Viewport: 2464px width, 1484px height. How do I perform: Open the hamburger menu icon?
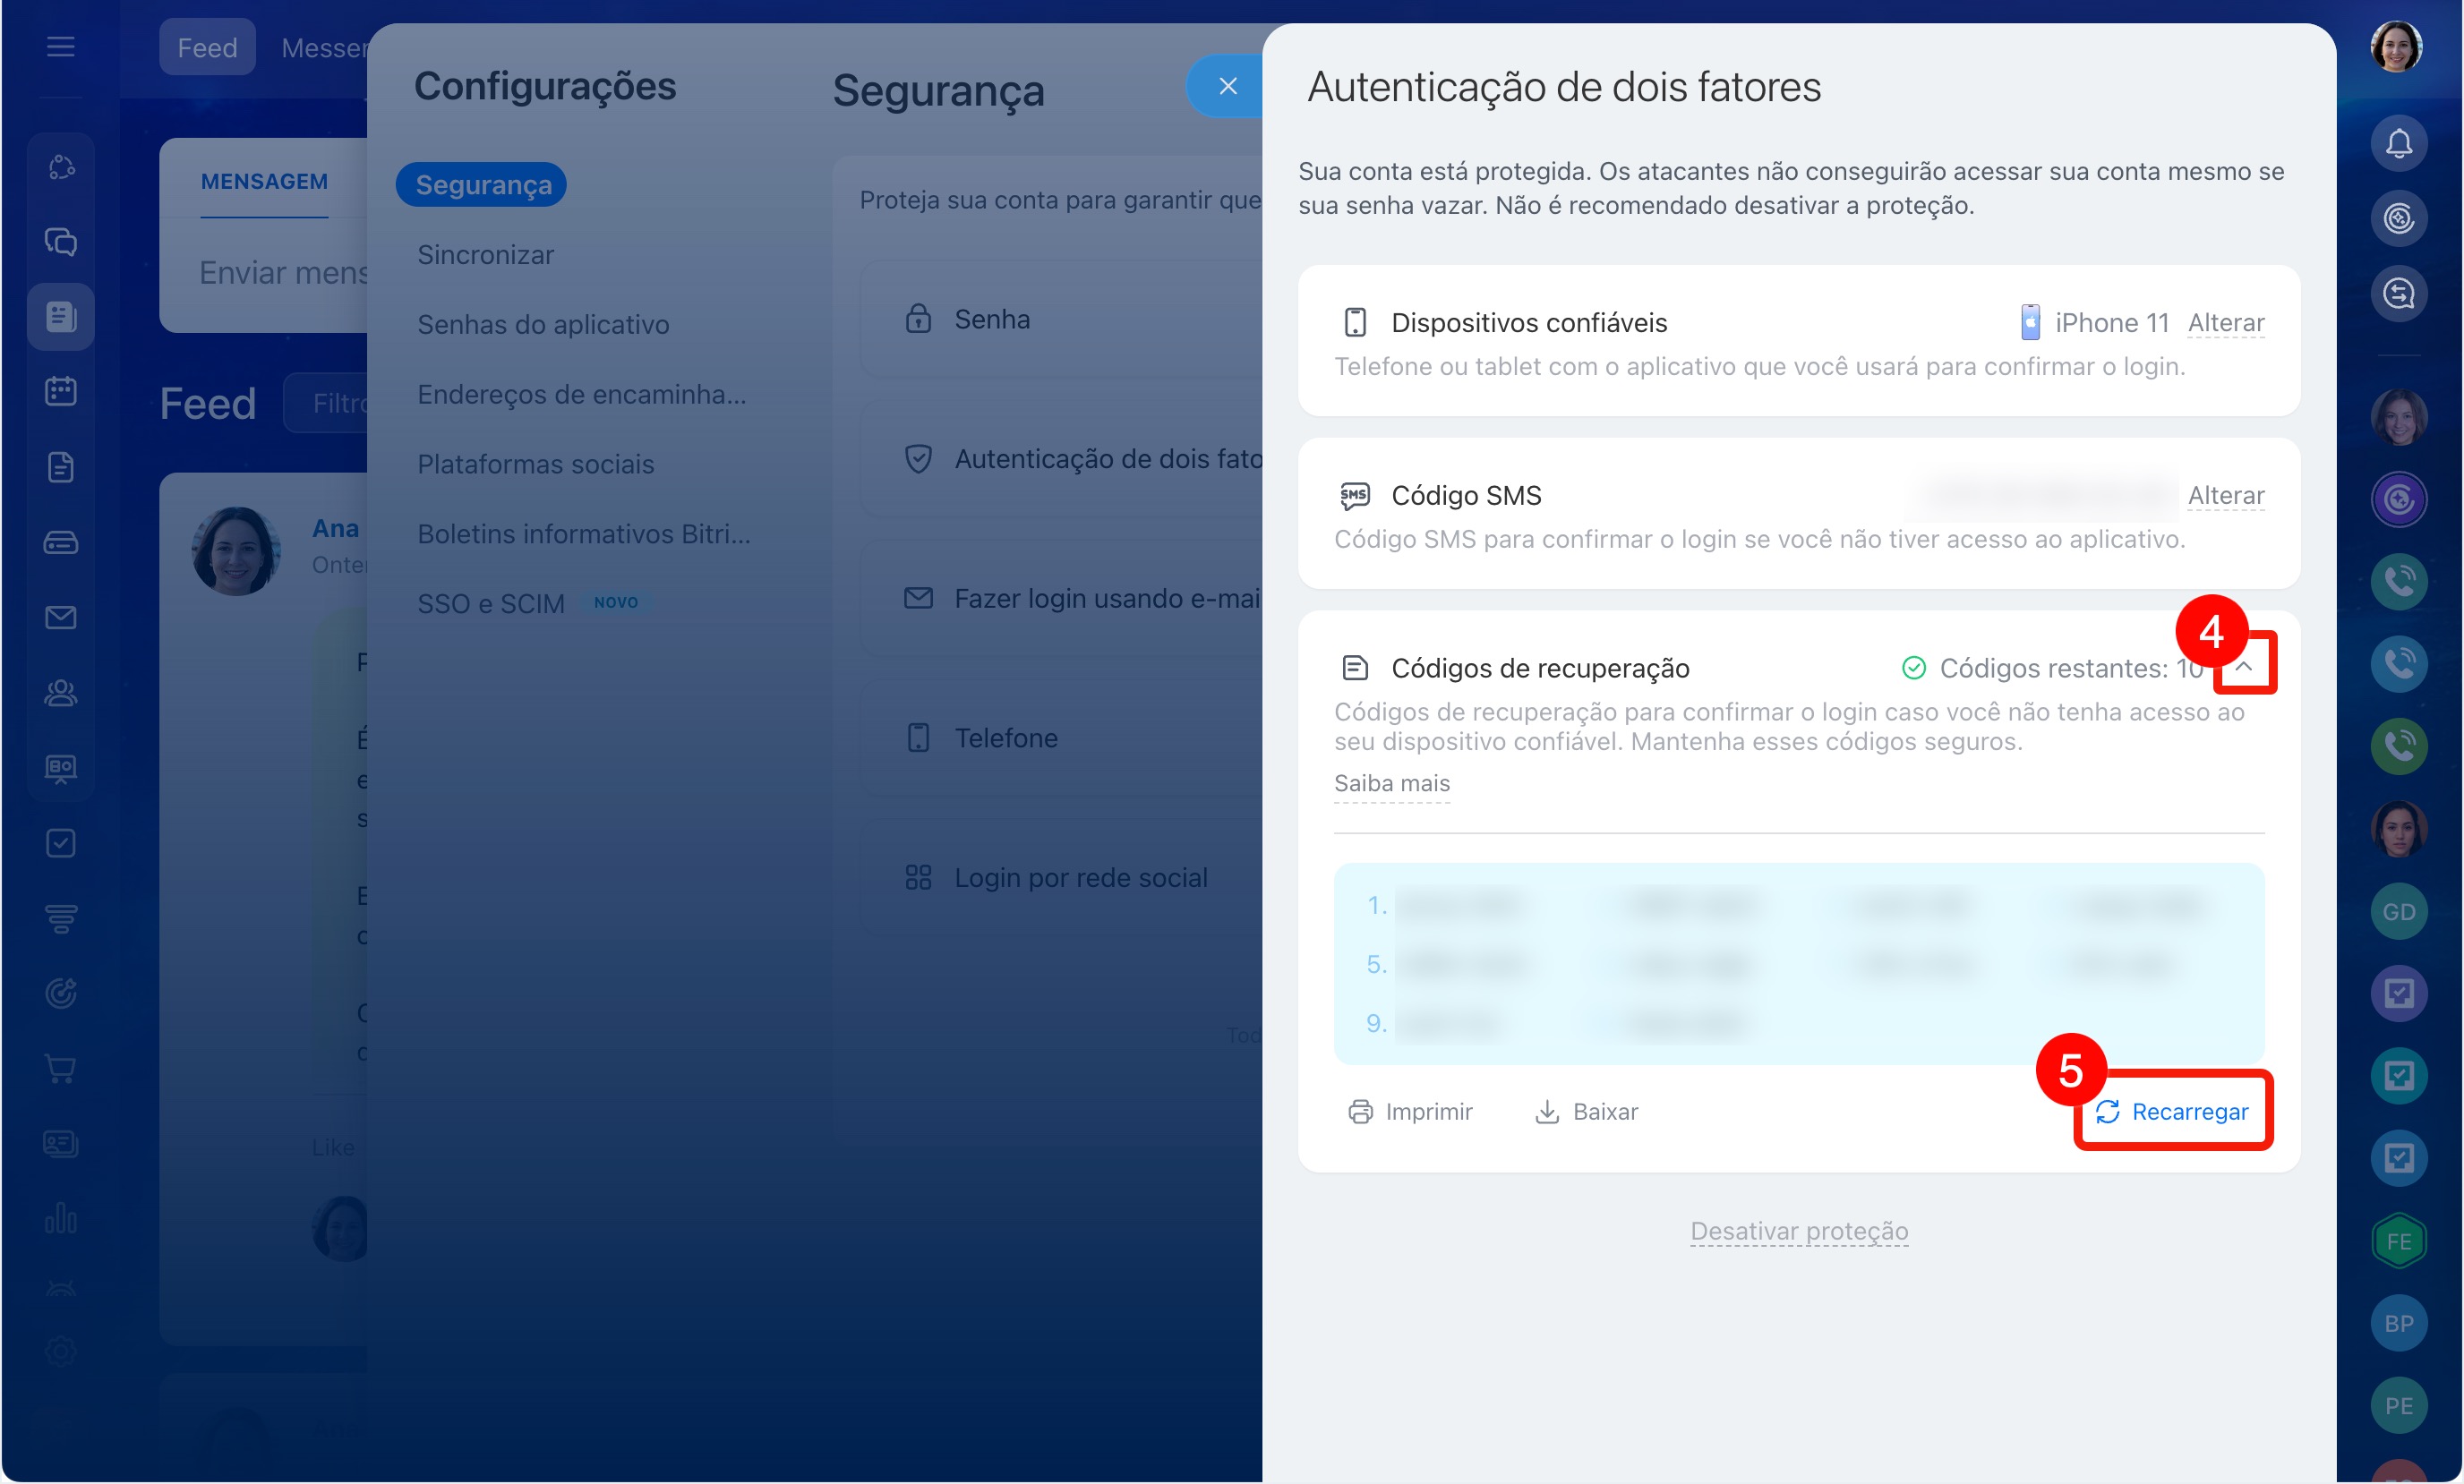click(x=61, y=47)
